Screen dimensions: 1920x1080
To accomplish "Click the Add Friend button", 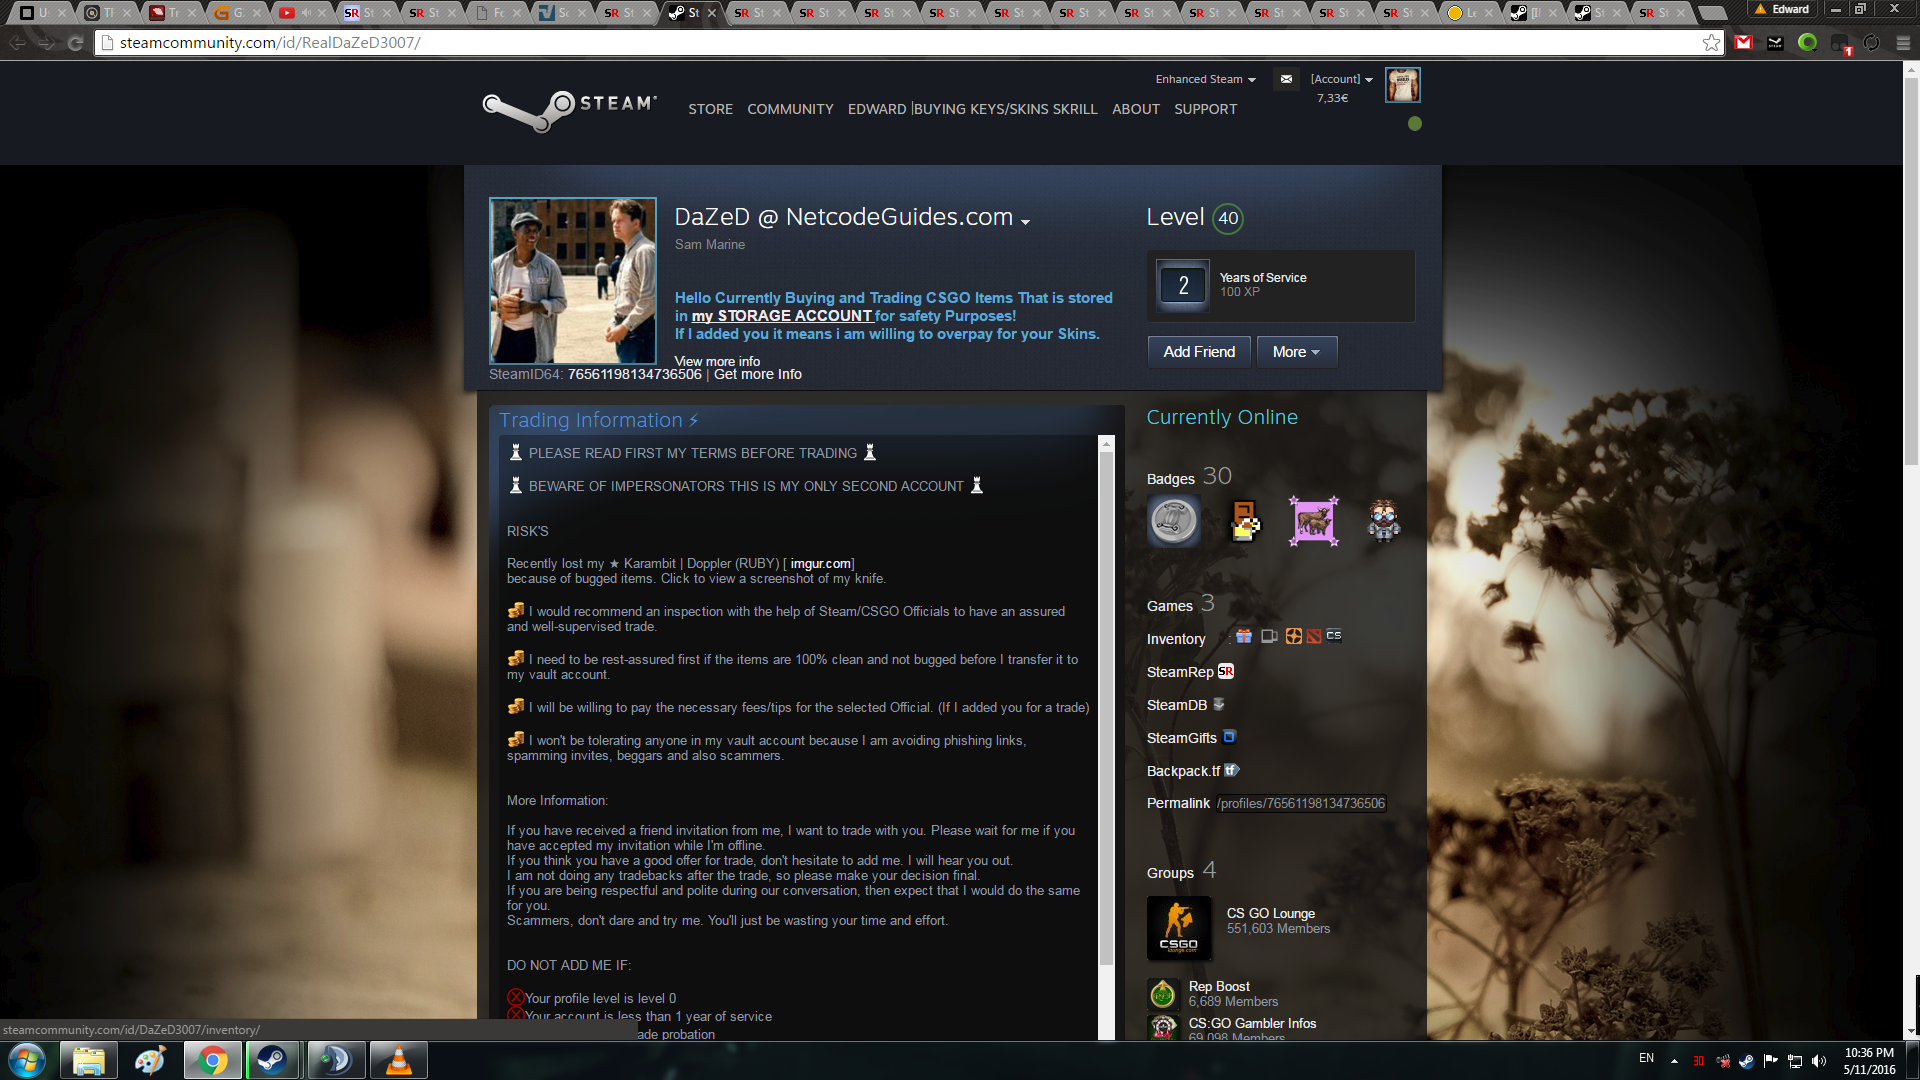I will pyautogui.click(x=1199, y=352).
